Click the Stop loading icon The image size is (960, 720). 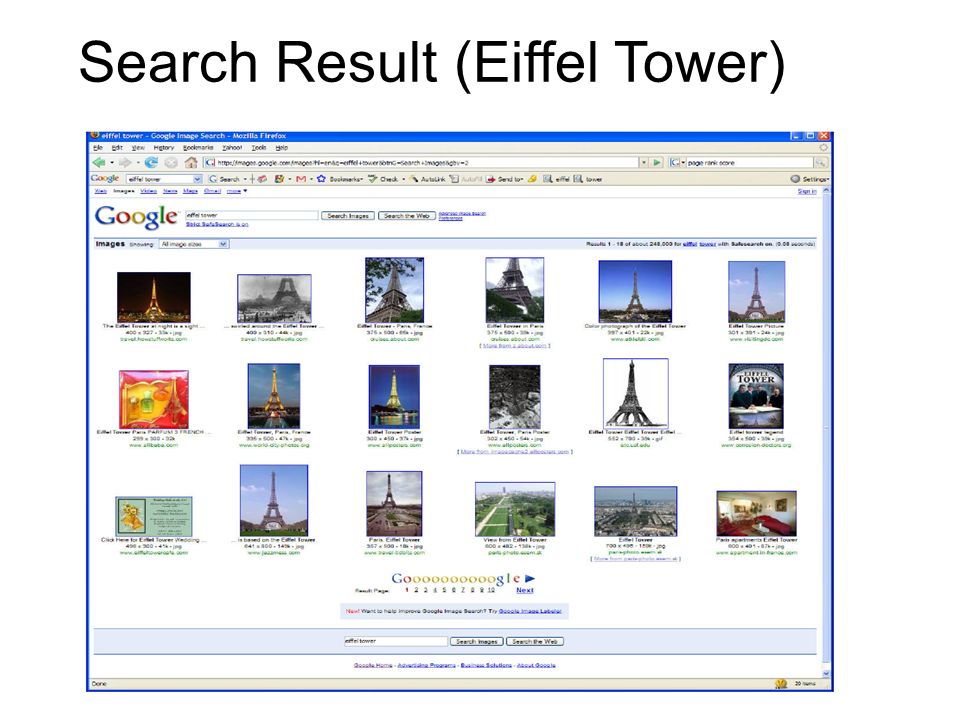pos(171,162)
